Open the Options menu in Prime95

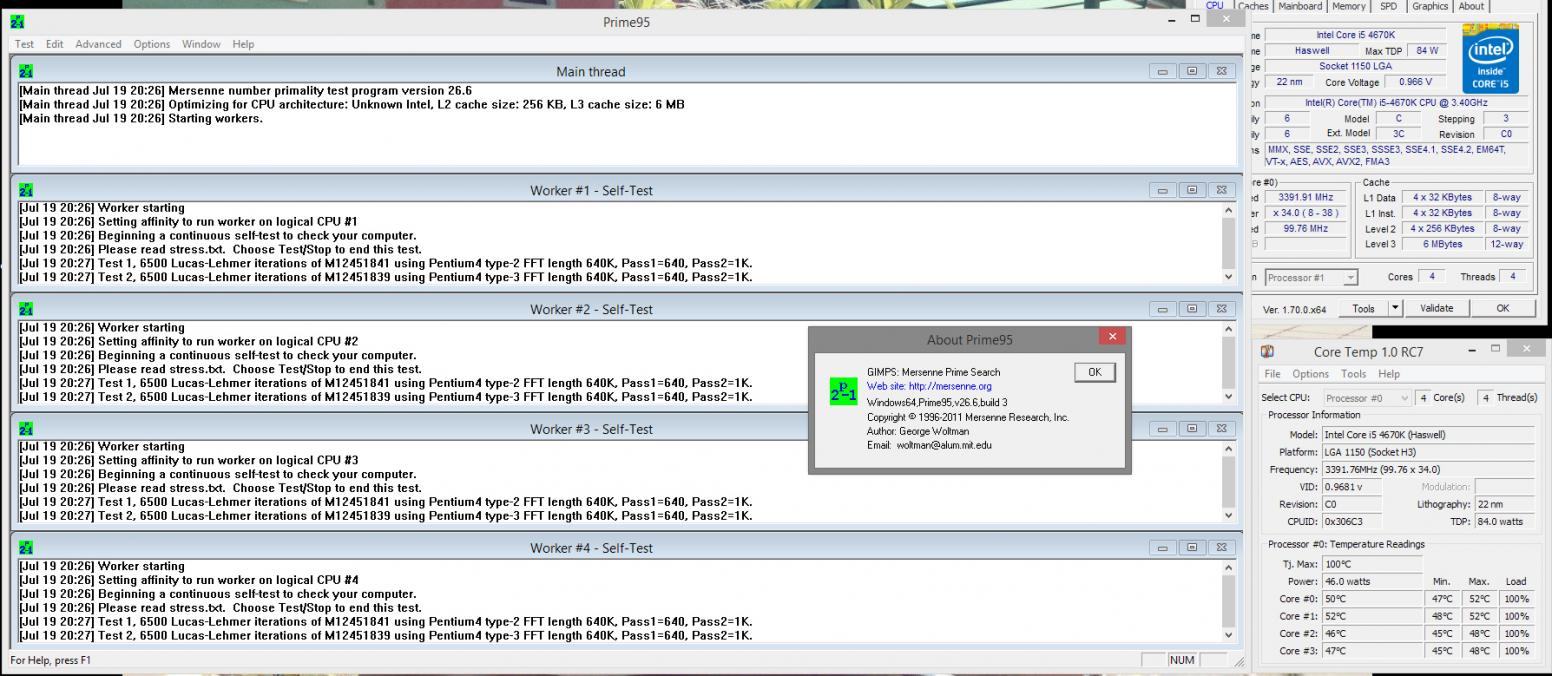coord(152,44)
